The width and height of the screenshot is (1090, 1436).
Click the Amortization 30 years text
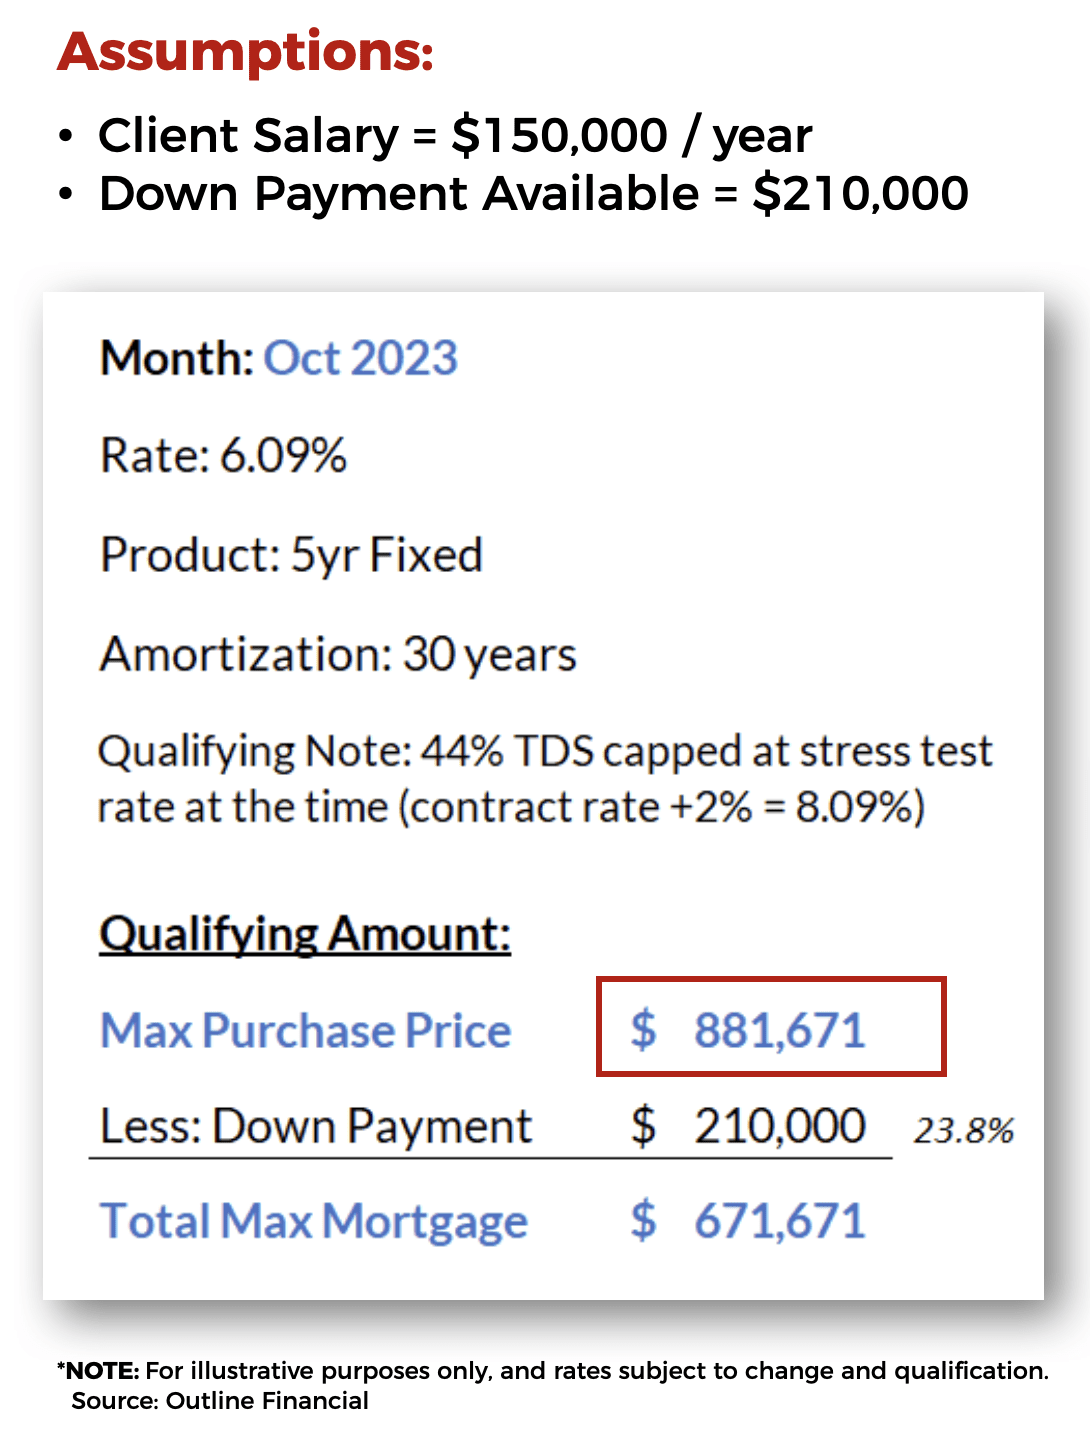pyautogui.click(x=338, y=654)
